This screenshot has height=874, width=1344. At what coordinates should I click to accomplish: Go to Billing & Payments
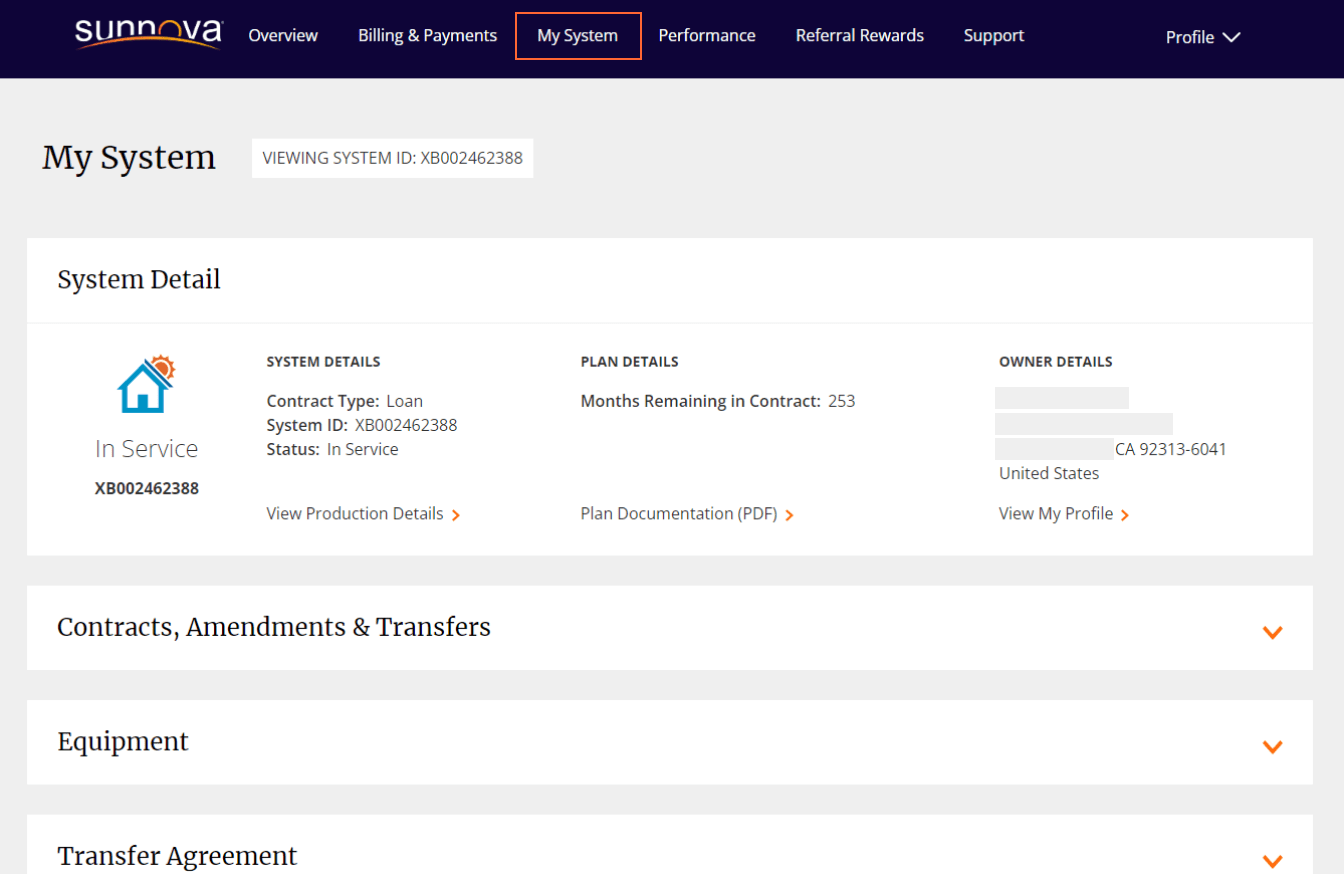pyautogui.click(x=427, y=36)
